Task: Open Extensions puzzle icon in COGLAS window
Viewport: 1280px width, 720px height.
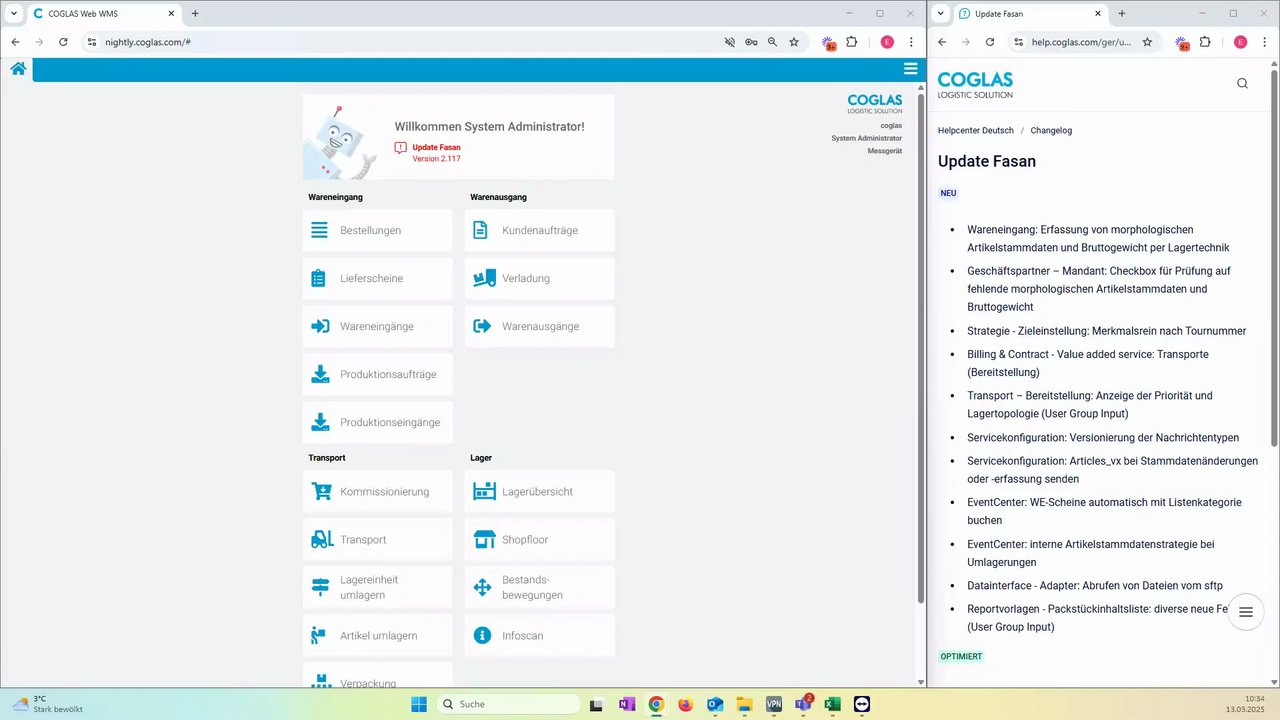Action: click(x=852, y=42)
